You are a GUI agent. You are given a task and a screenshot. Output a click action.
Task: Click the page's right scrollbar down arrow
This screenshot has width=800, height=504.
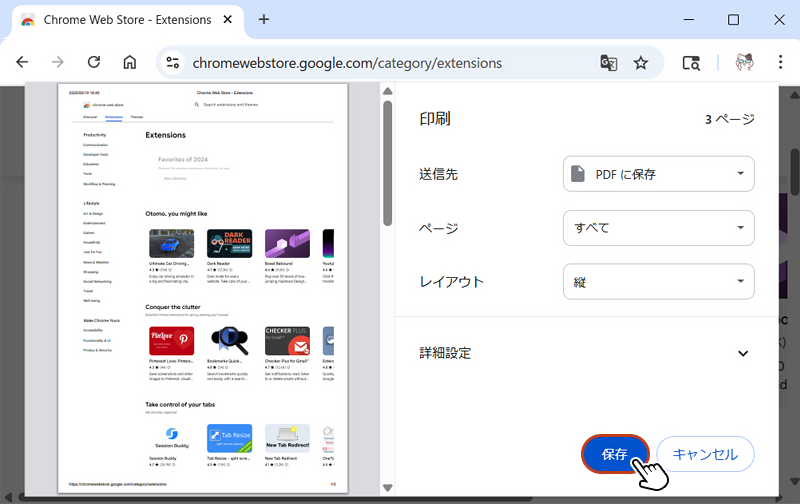794,481
